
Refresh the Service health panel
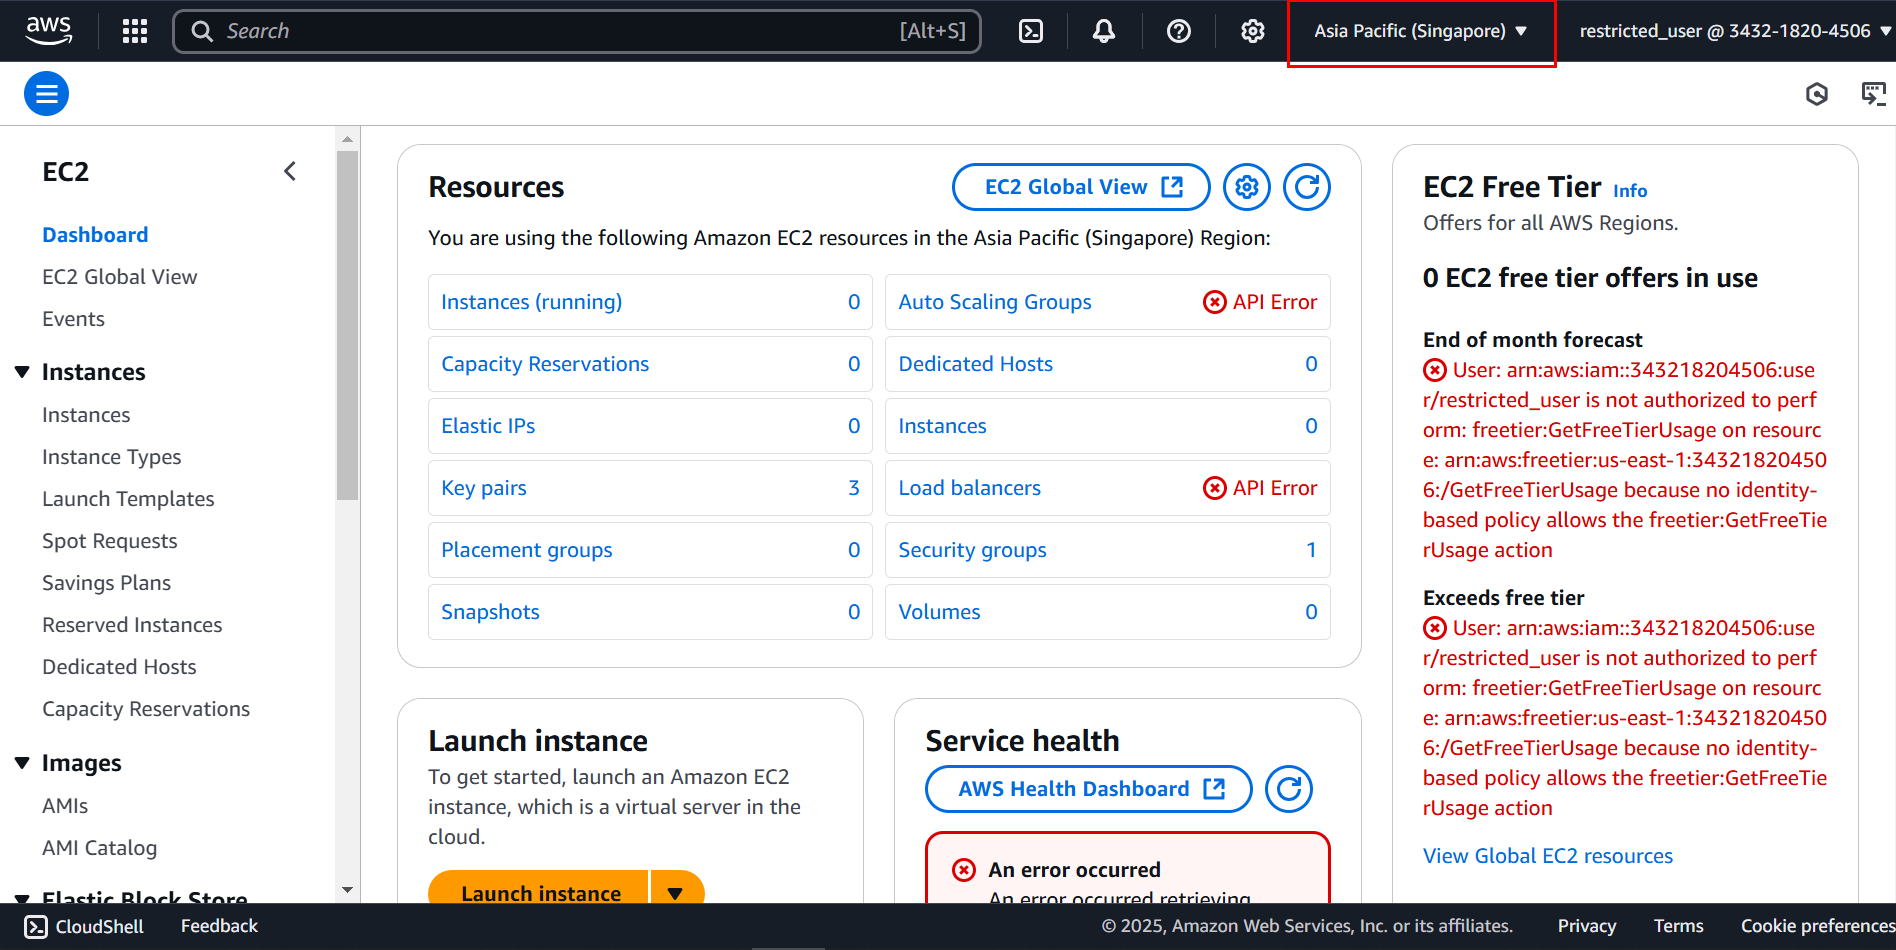[1289, 789]
